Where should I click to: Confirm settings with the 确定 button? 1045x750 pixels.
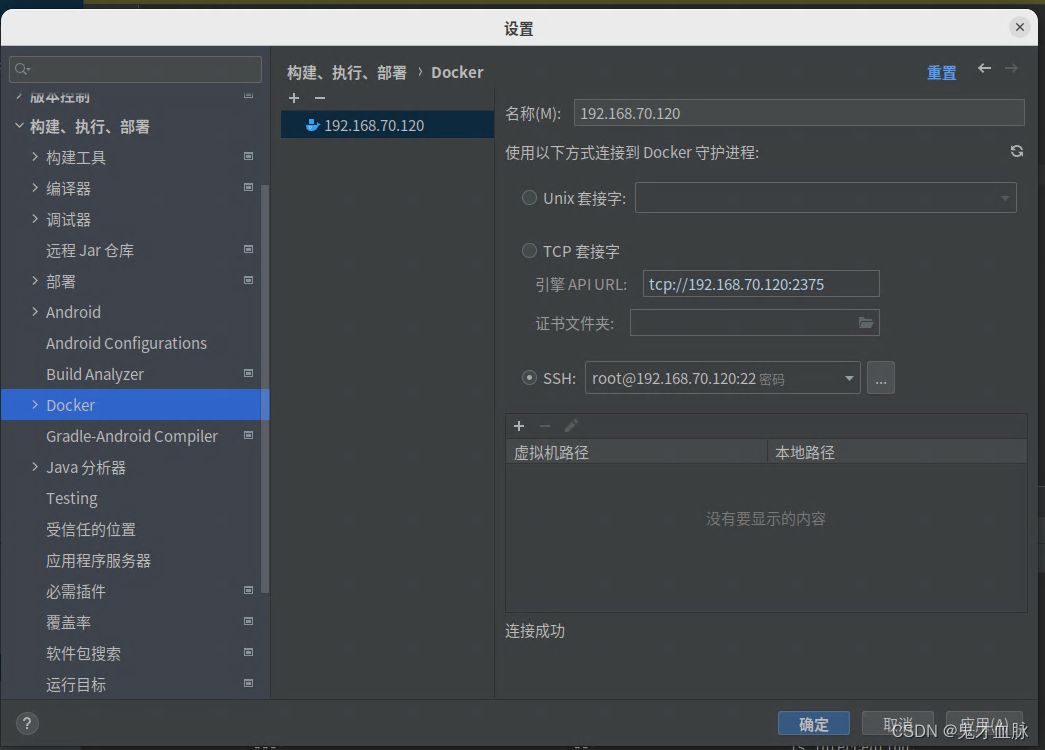tap(813, 723)
